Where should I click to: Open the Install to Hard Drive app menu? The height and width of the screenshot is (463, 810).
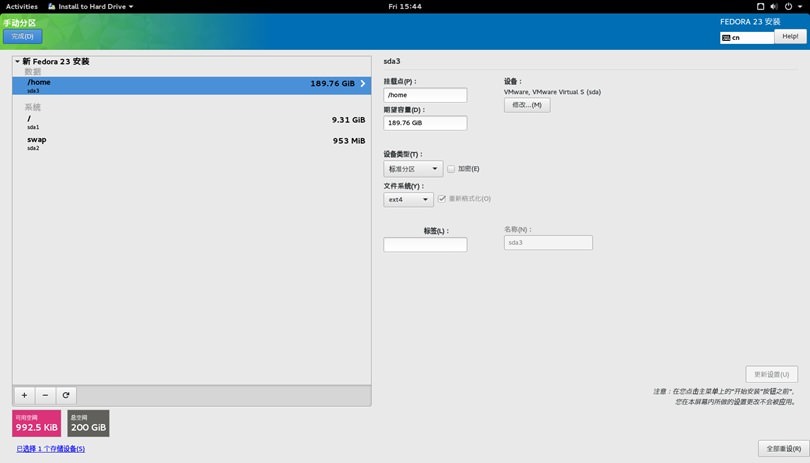pyautogui.click(x=96, y=6)
